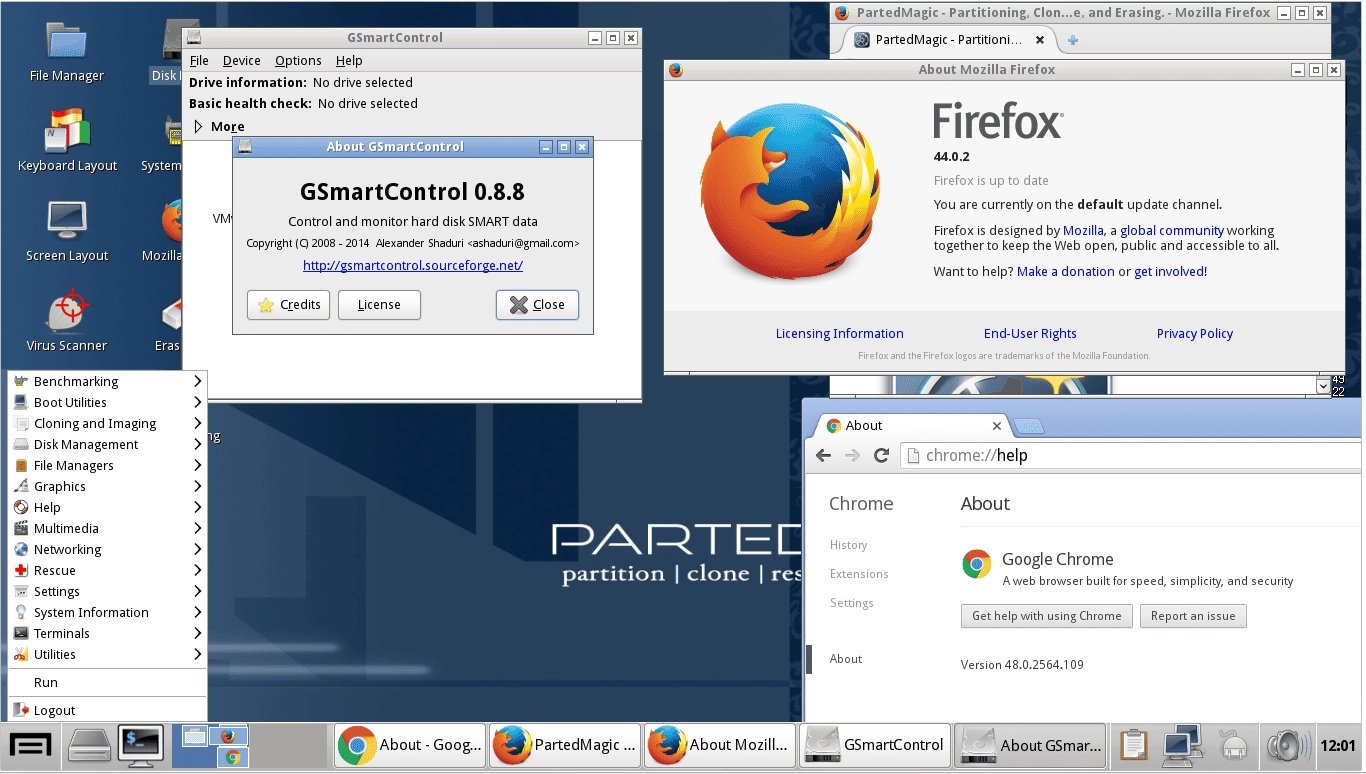This screenshot has height=774, width=1366.
Task: Open the dropdown arrow in Firefox page
Action: click(x=1323, y=385)
